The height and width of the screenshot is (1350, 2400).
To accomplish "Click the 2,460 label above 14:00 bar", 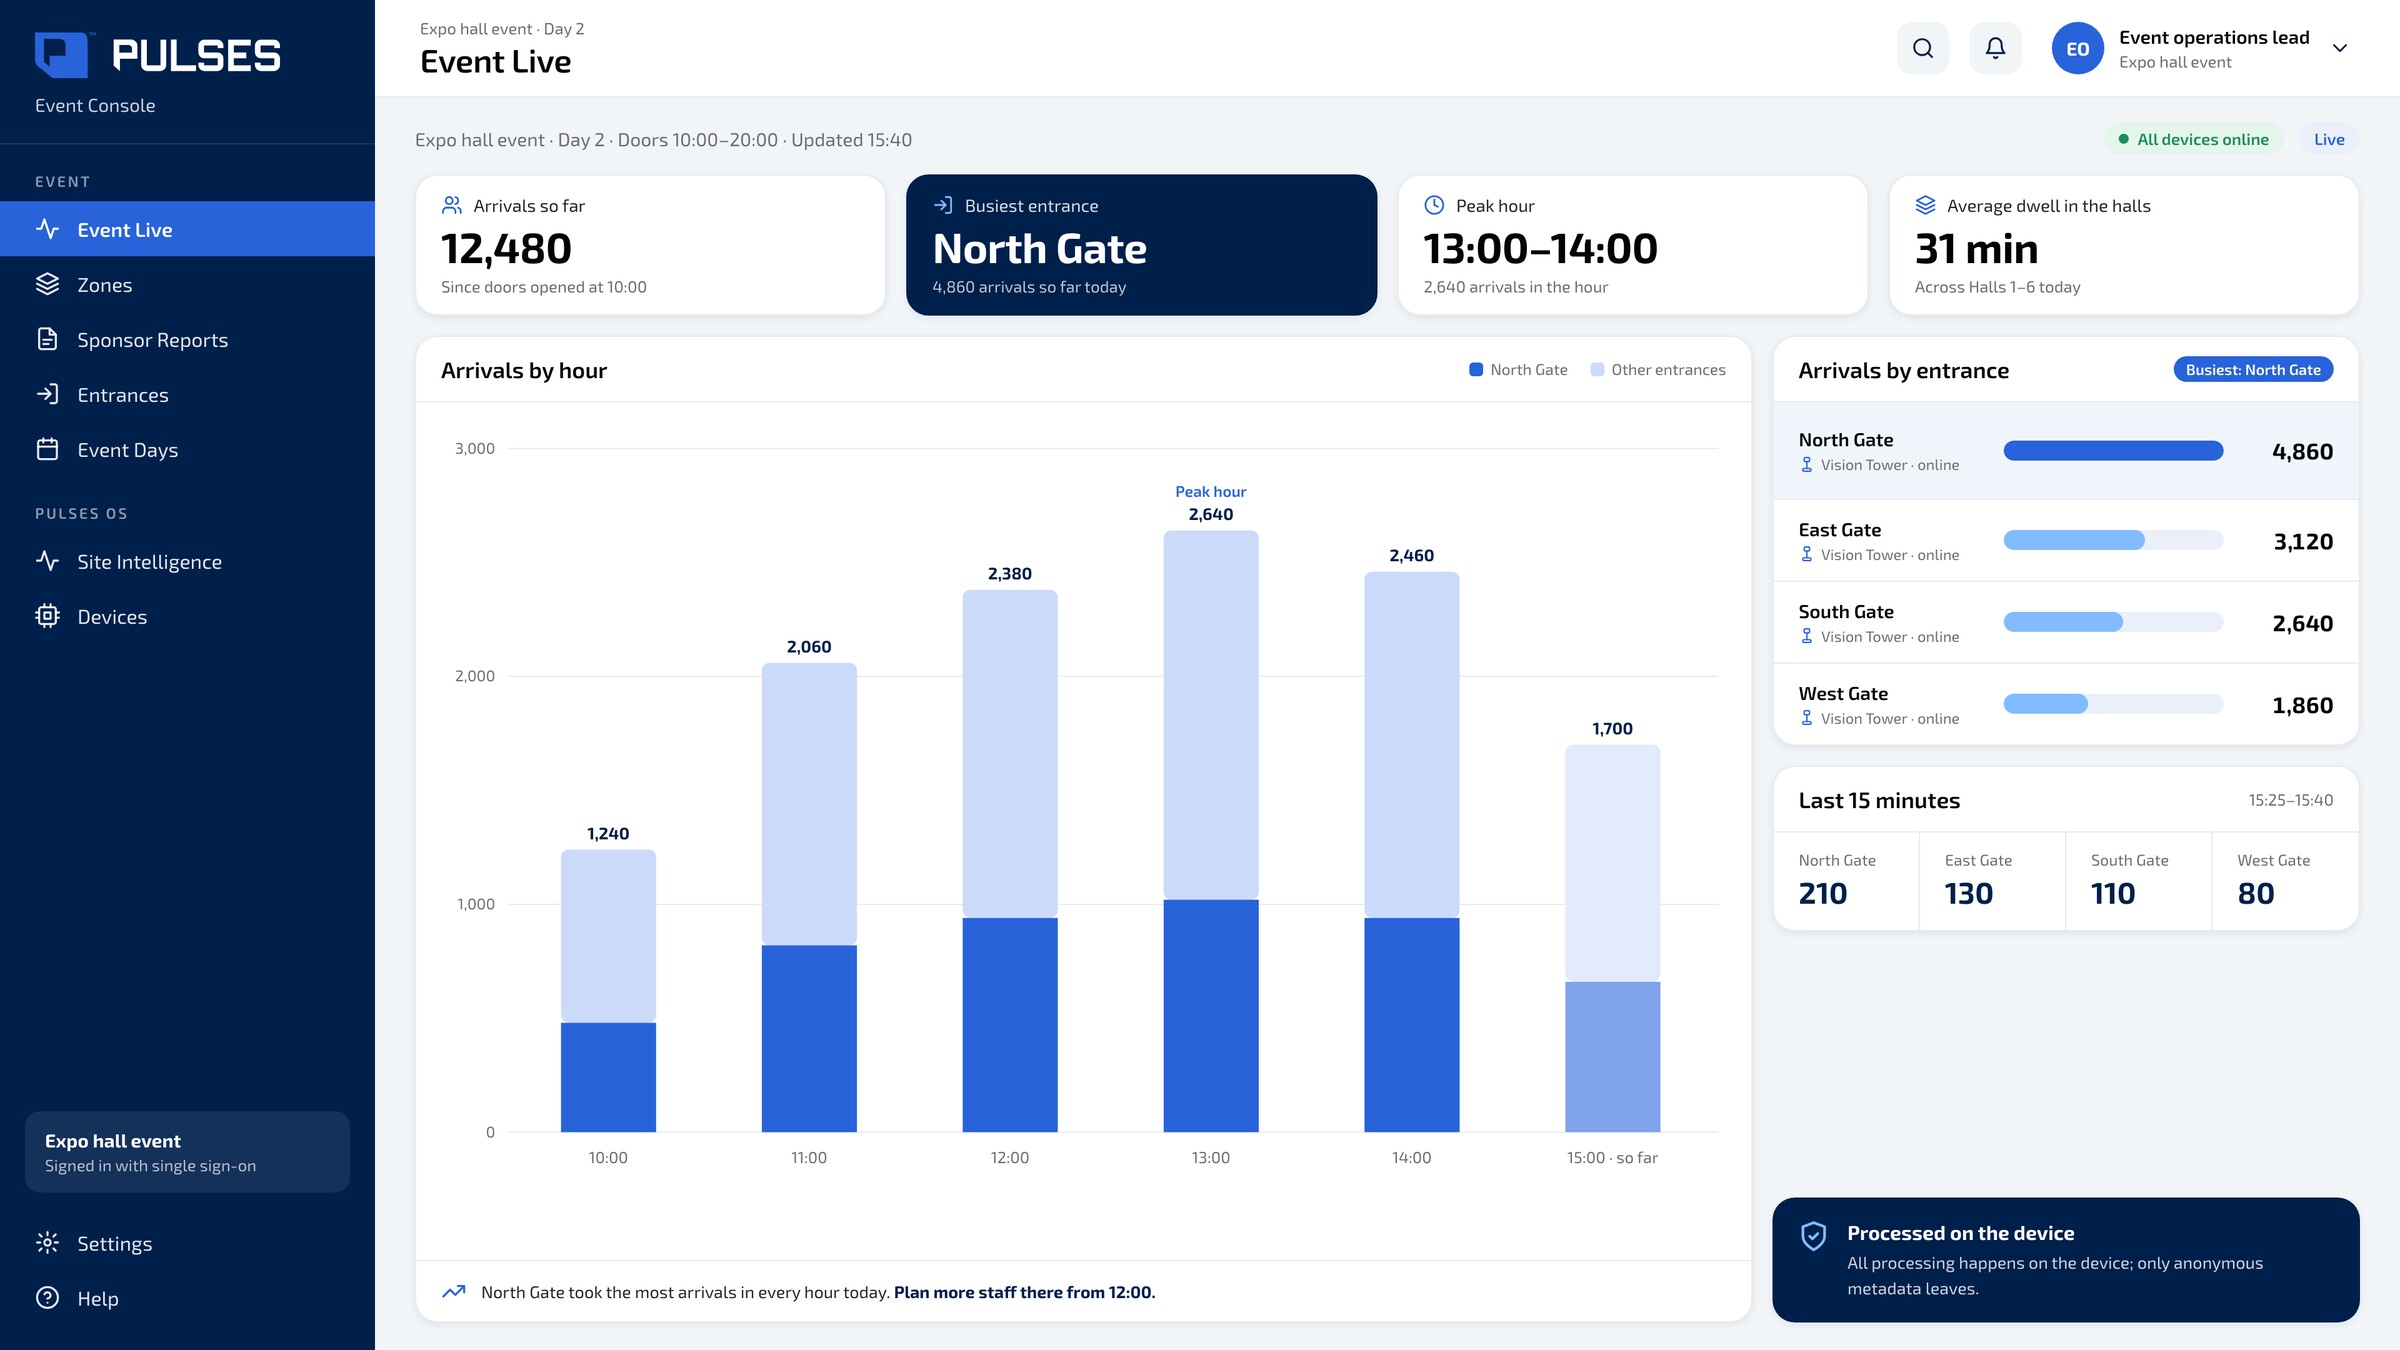I will click(x=1411, y=555).
